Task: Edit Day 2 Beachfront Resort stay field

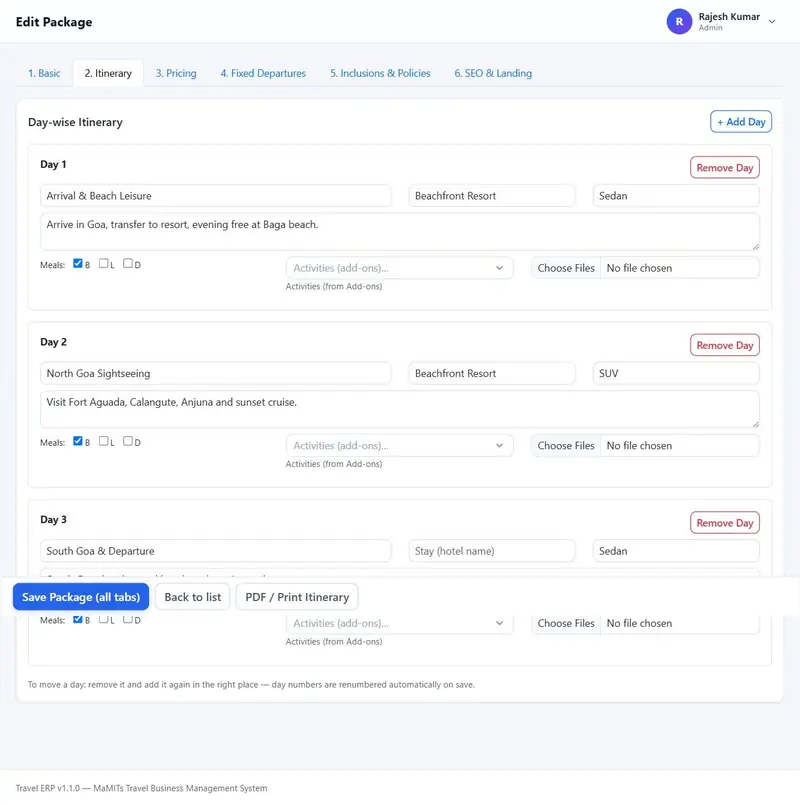Action: coord(492,373)
